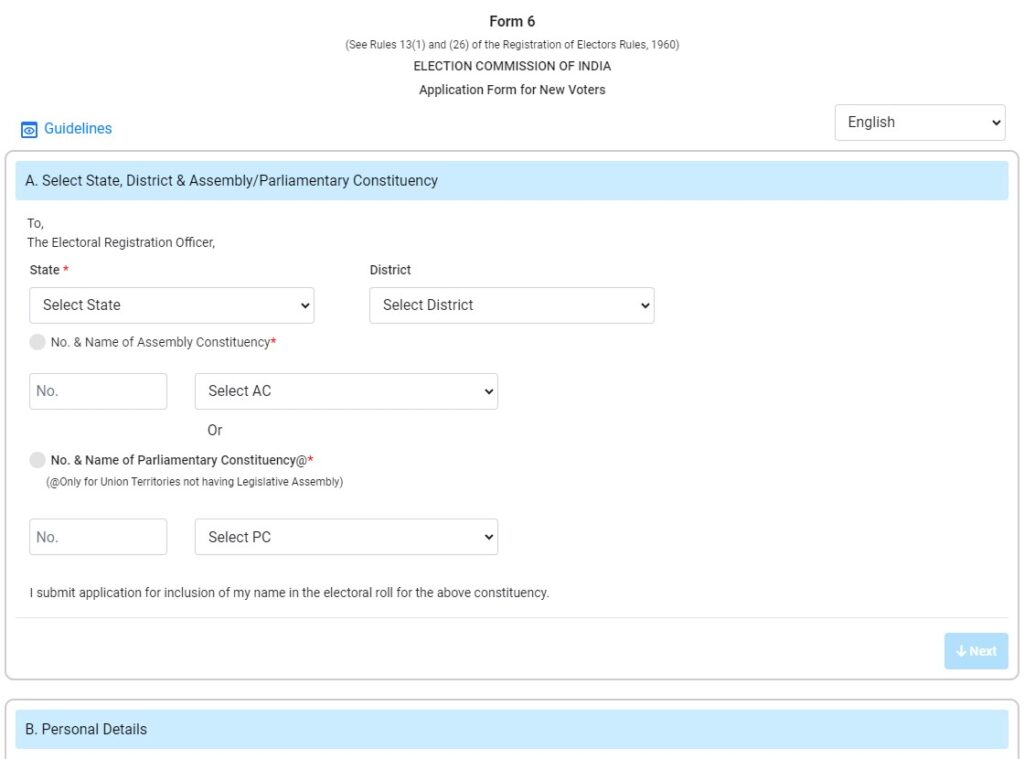This screenshot has width=1024, height=759.
Task: Open the Select PC dropdown
Action: (345, 537)
